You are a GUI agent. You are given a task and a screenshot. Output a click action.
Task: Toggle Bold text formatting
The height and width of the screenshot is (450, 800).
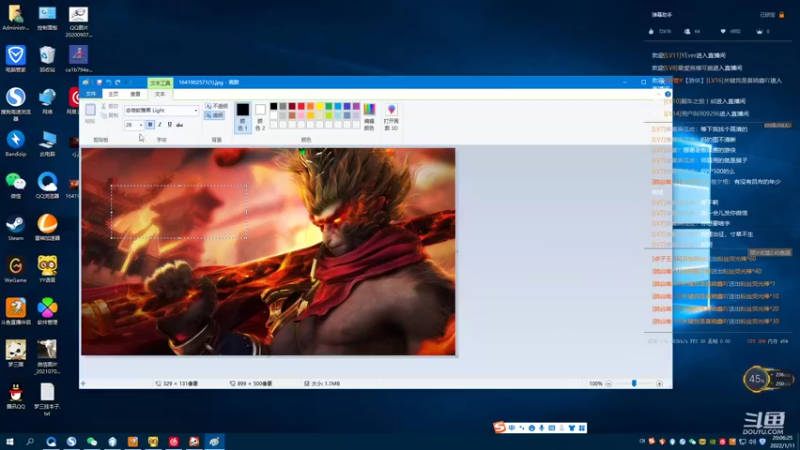(150, 124)
